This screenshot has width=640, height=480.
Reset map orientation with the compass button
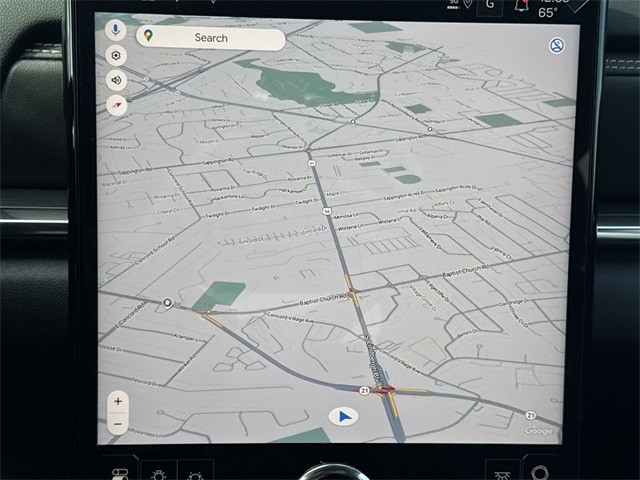(x=117, y=104)
